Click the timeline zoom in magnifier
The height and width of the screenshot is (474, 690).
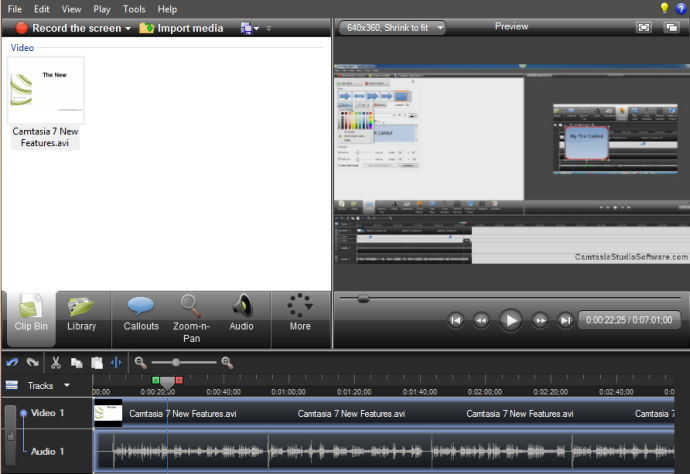(227, 363)
